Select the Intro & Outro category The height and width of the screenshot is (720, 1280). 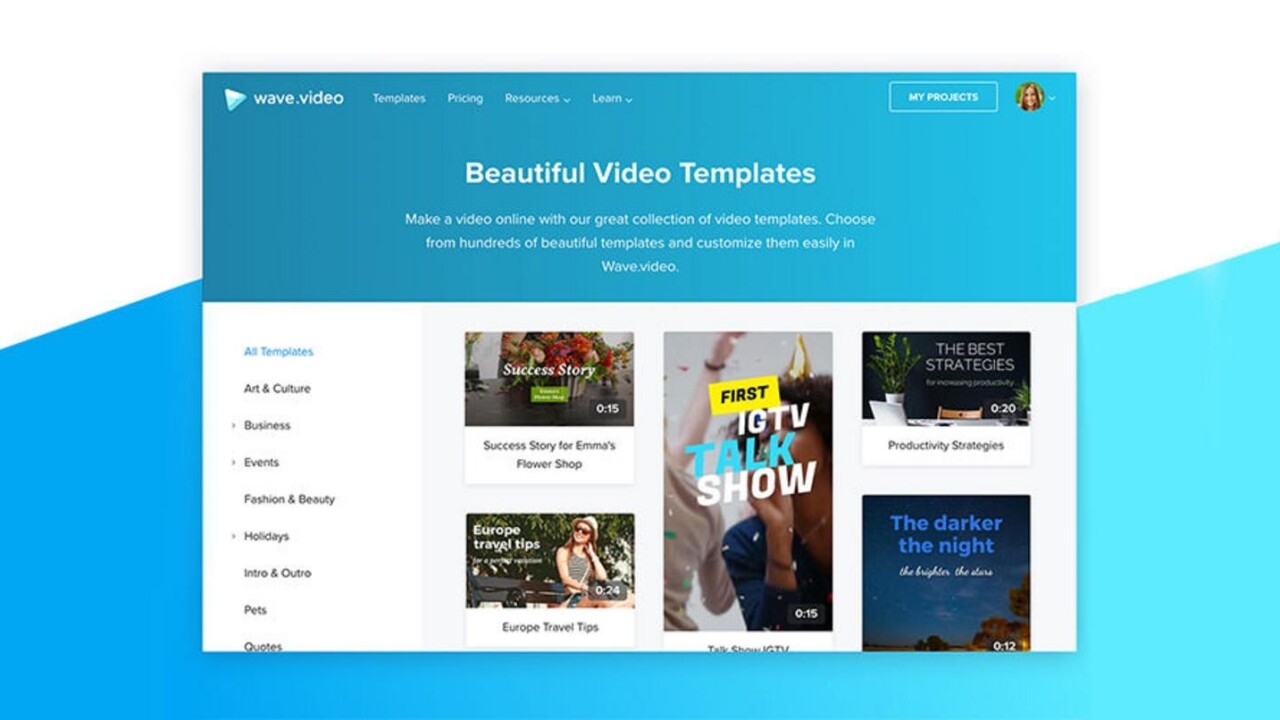(x=277, y=574)
